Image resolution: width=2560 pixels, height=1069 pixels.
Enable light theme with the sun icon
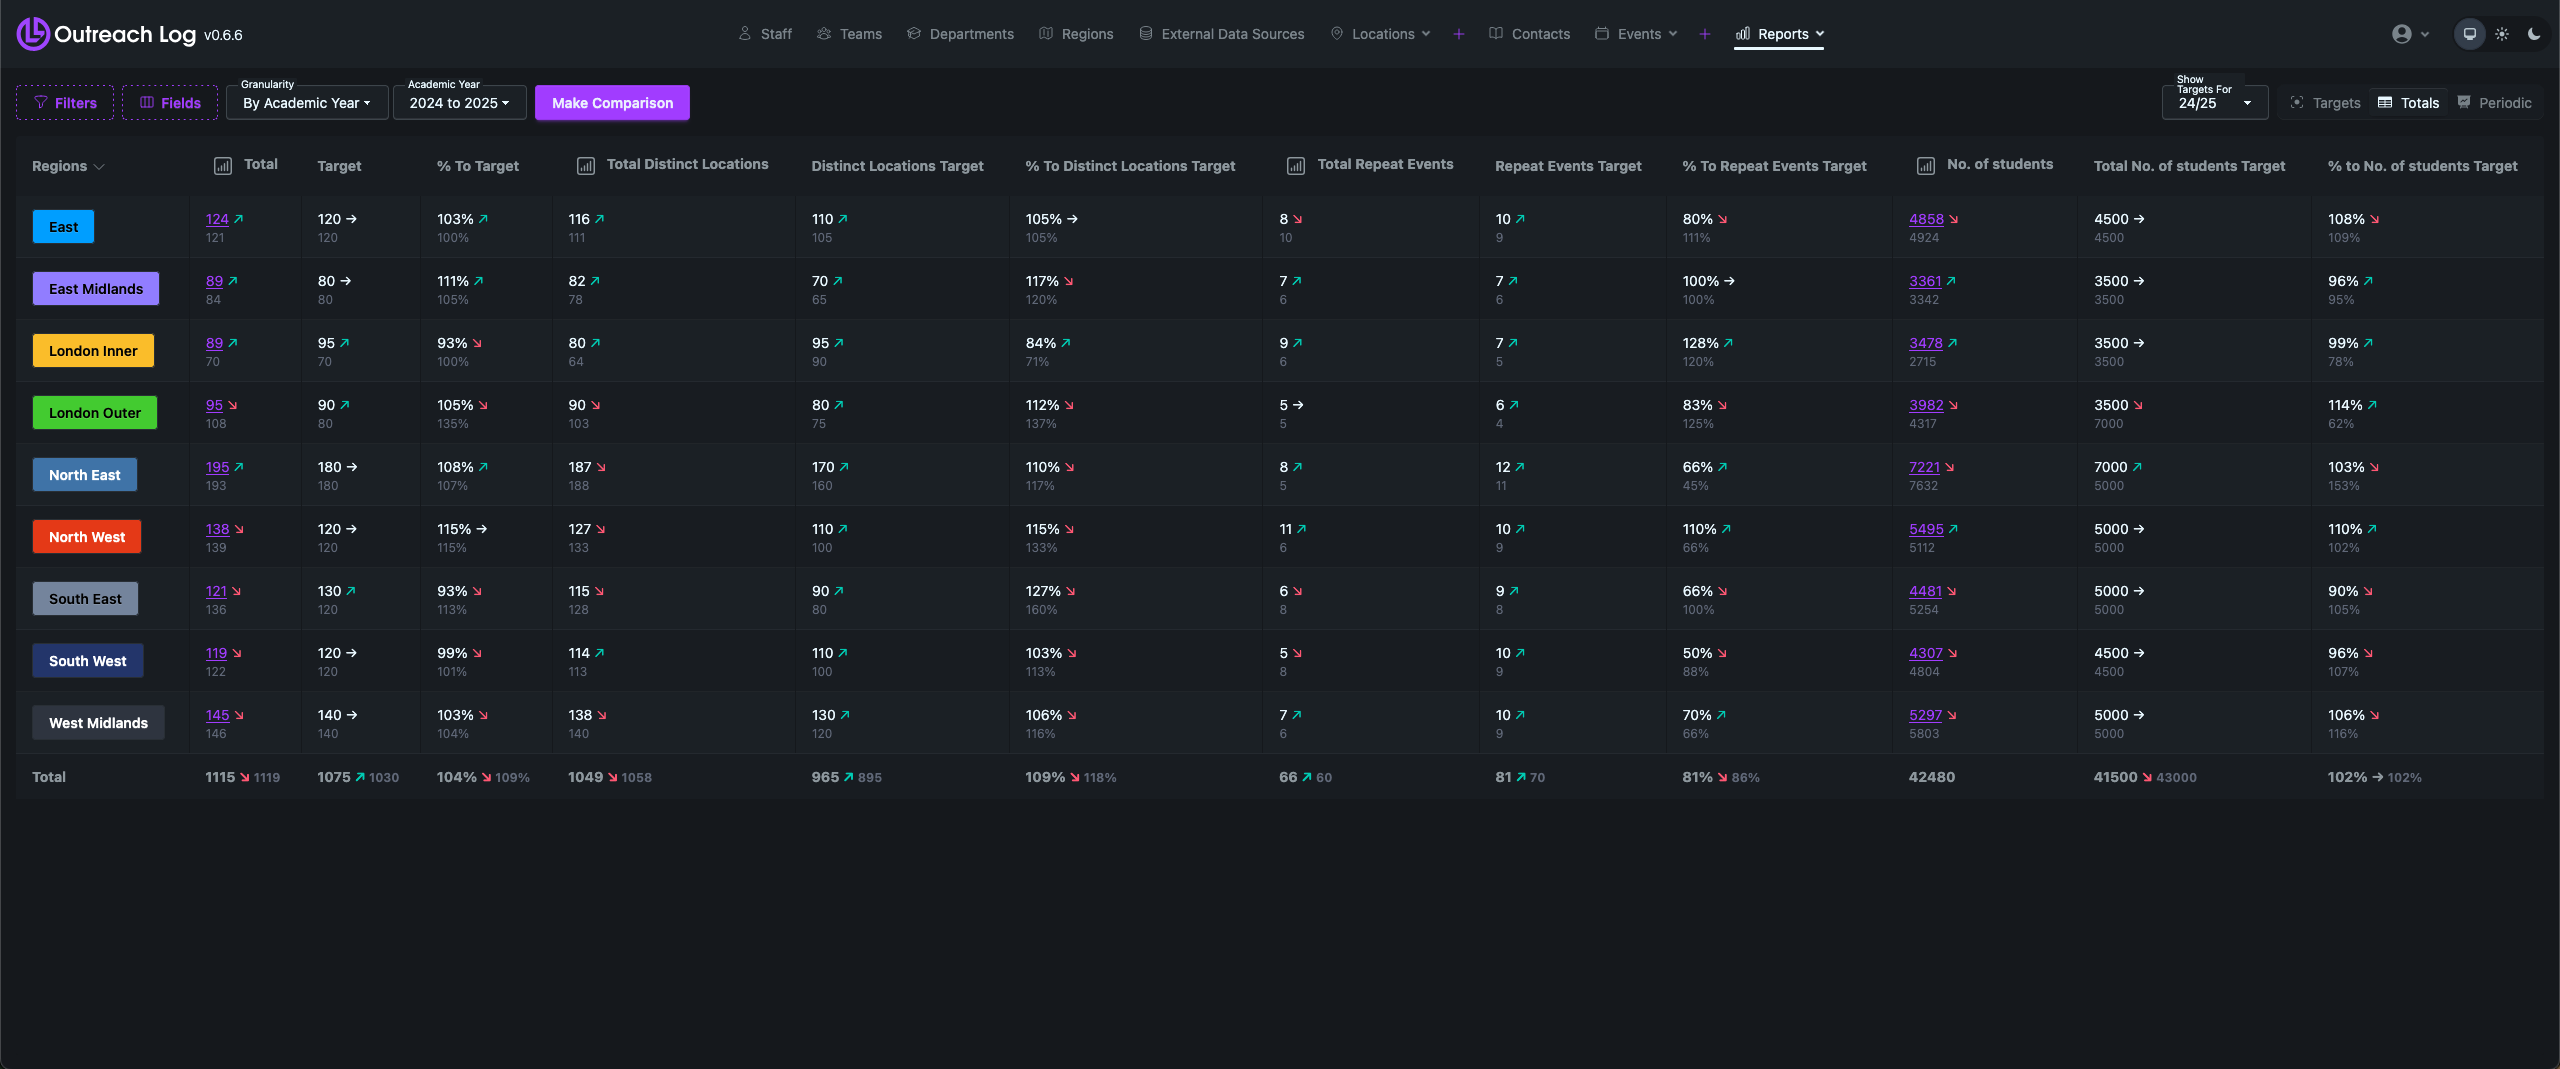point(2502,34)
